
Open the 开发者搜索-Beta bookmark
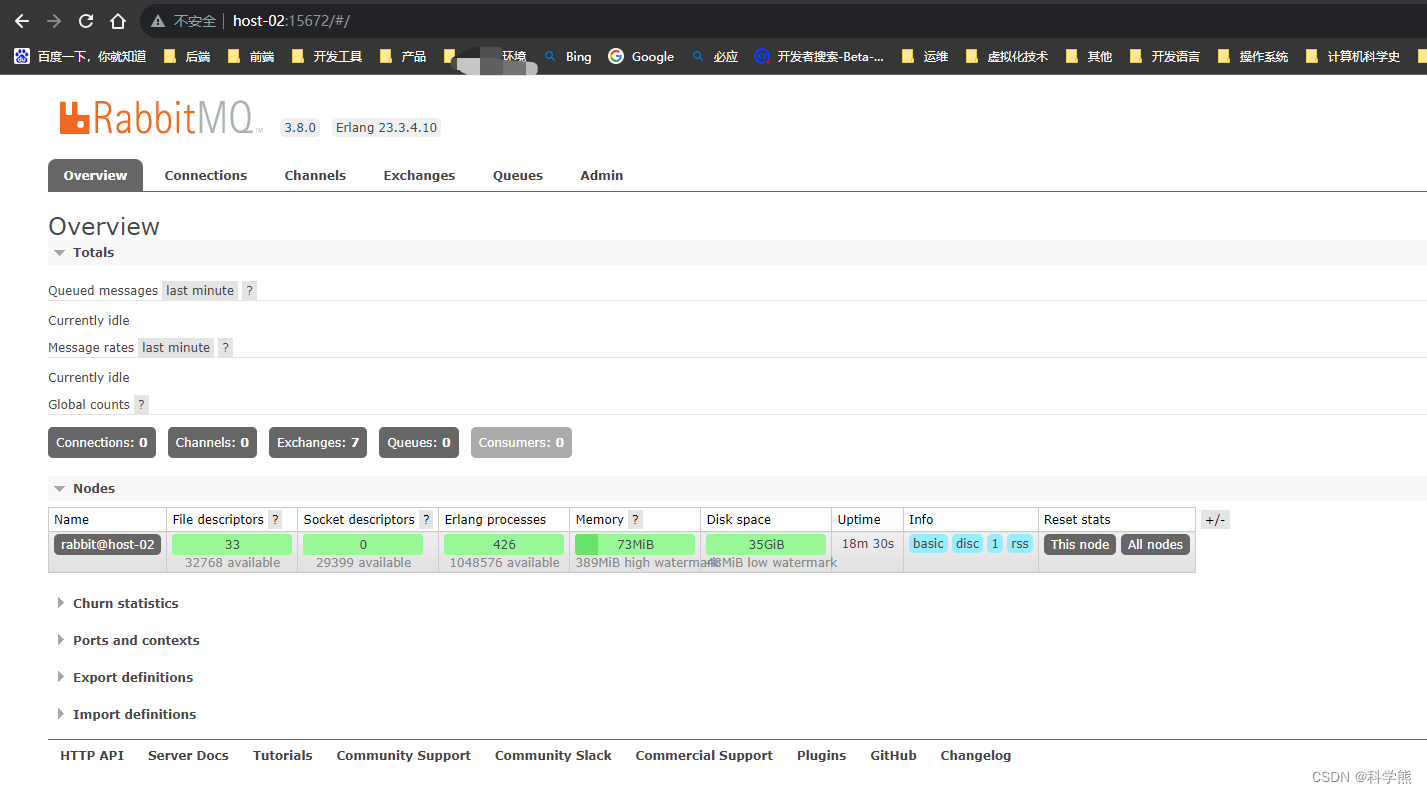pyautogui.click(x=819, y=57)
